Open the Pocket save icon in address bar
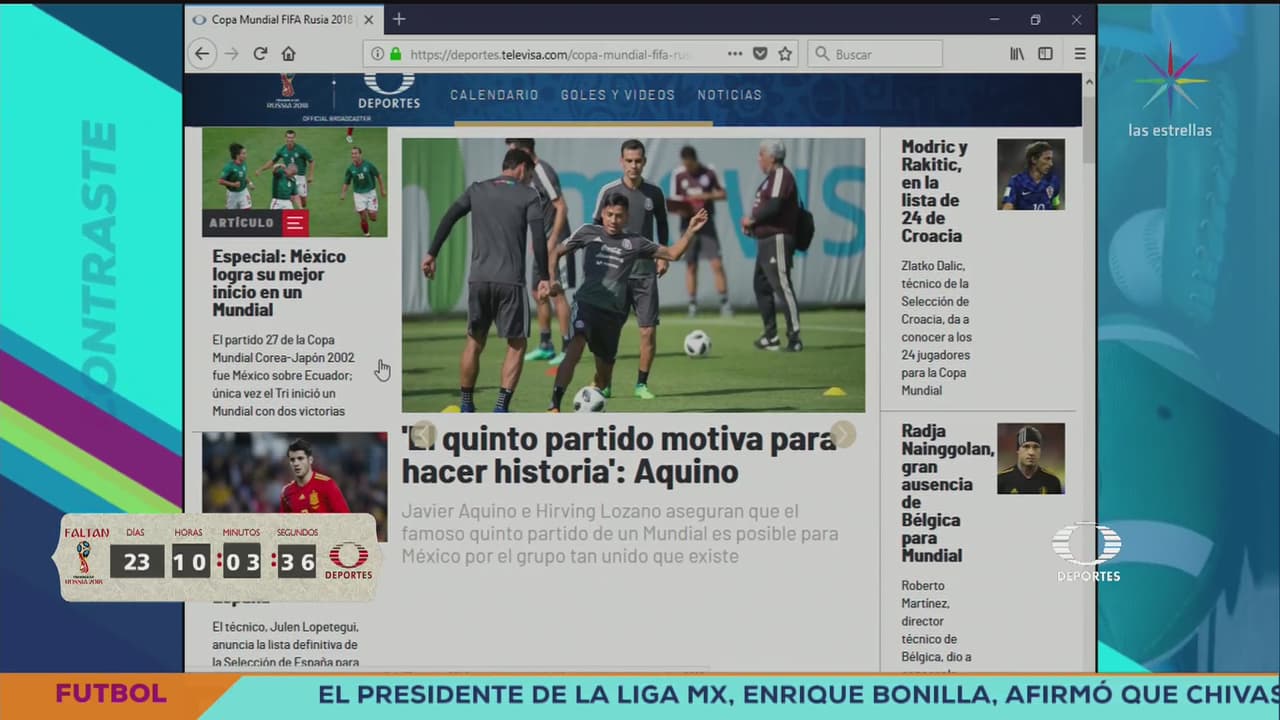 pyautogui.click(x=760, y=54)
